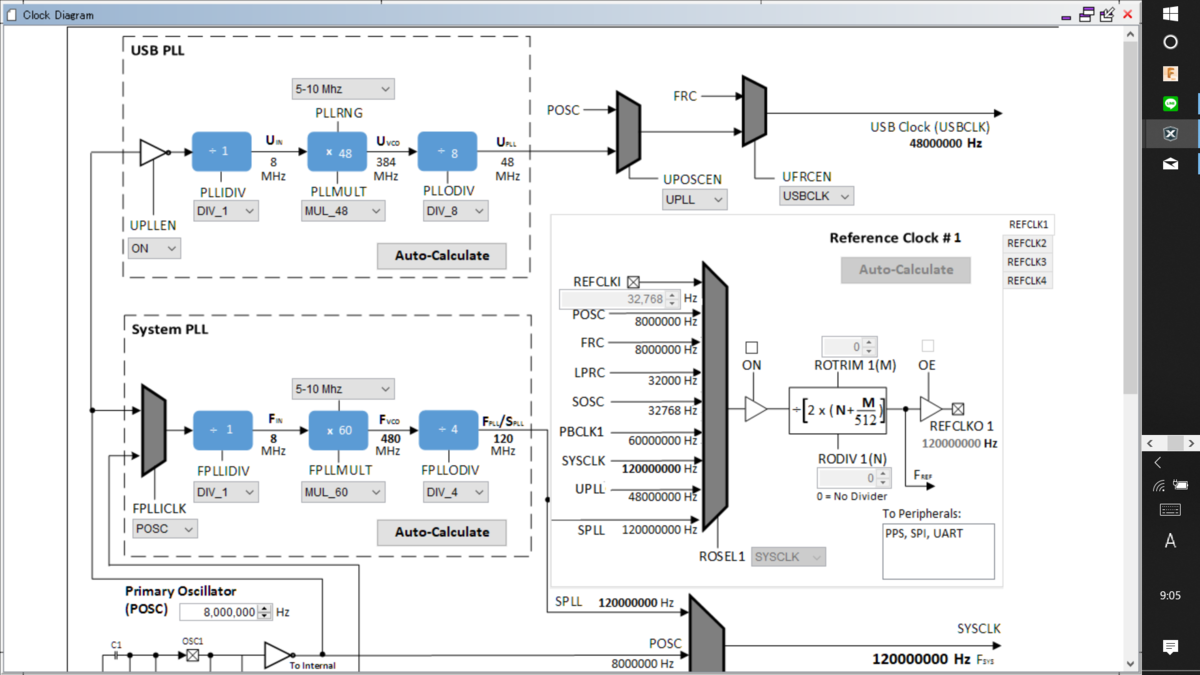This screenshot has width=1200, height=675.
Task: Click USB PLL Auto-Calculate button
Action: click(x=442, y=256)
